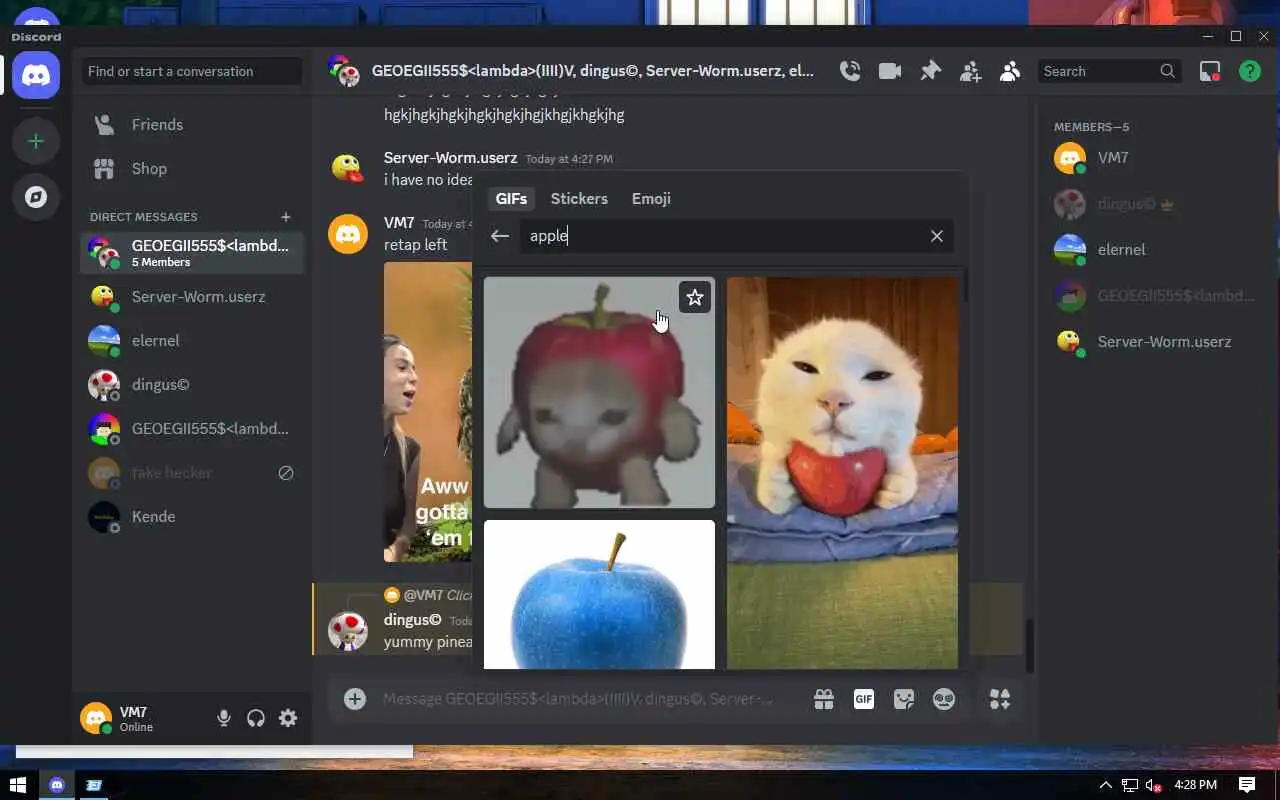This screenshot has height=800, width=1280.
Task: Open Discord help icon
Action: click(x=1250, y=71)
